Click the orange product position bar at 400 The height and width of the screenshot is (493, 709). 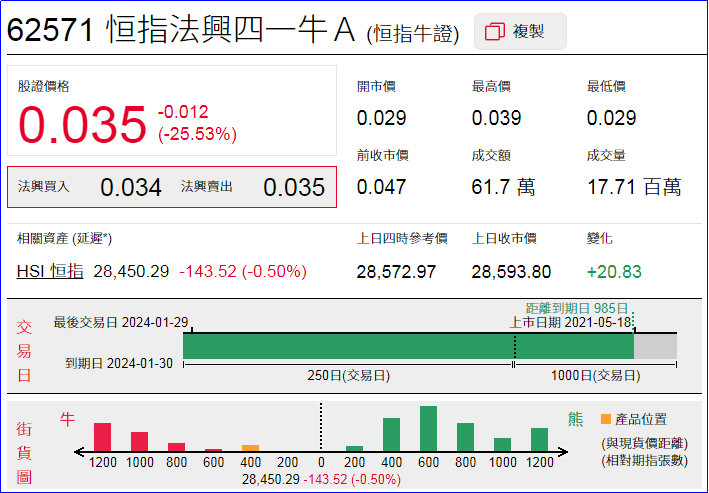(x=251, y=448)
